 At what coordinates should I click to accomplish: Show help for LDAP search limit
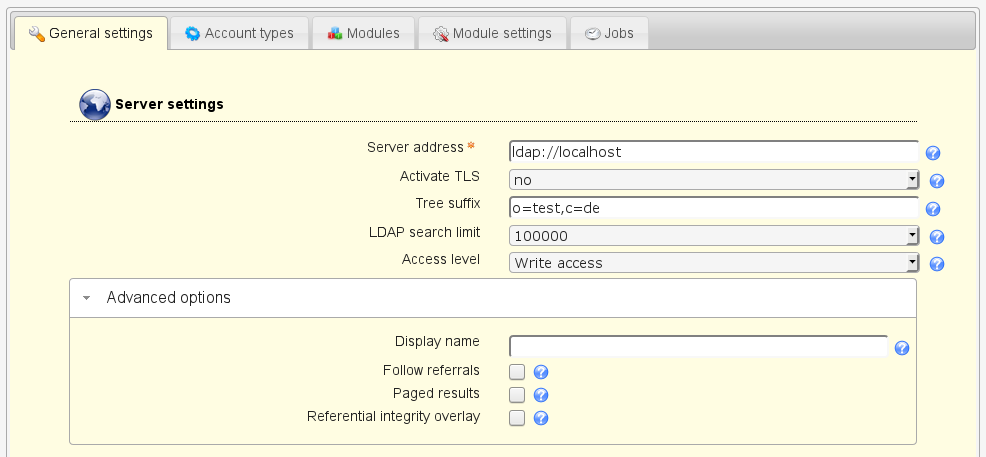point(937,237)
